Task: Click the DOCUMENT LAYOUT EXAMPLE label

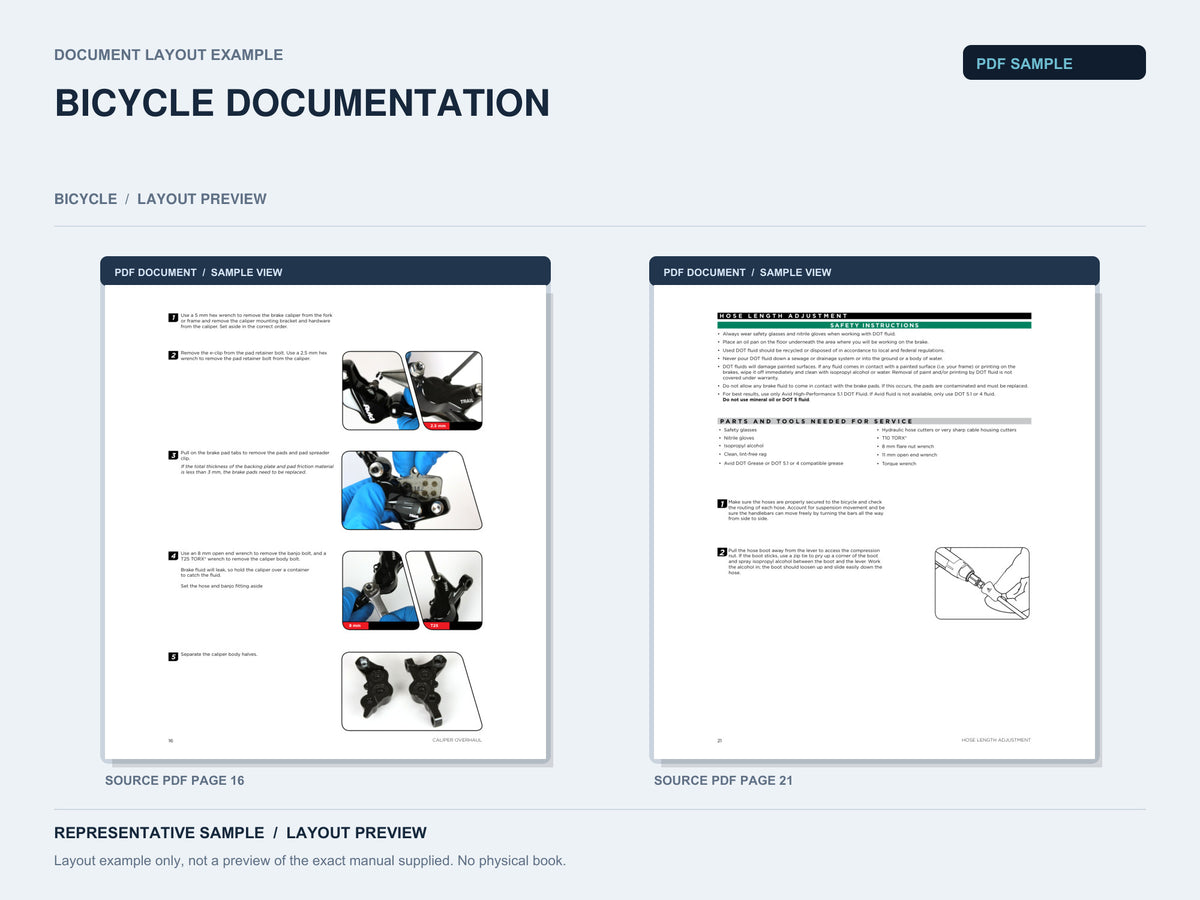Action: coord(168,55)
